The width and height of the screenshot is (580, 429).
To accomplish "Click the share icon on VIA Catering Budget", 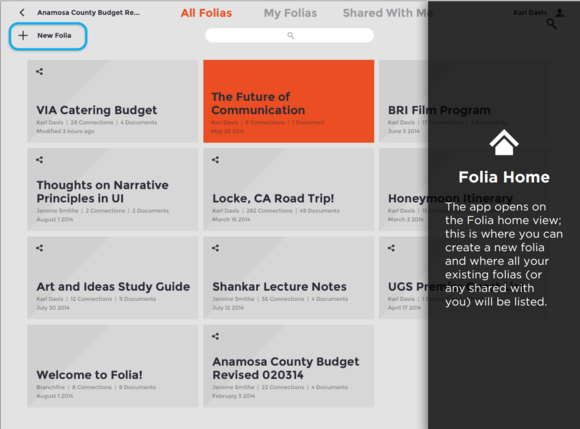I will (40, 71).
